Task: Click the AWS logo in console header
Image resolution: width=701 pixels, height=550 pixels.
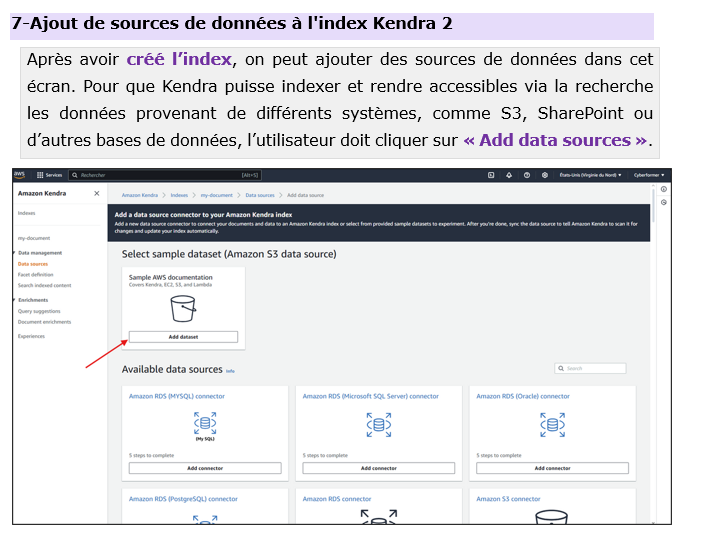Action: (x=19, y=175)
